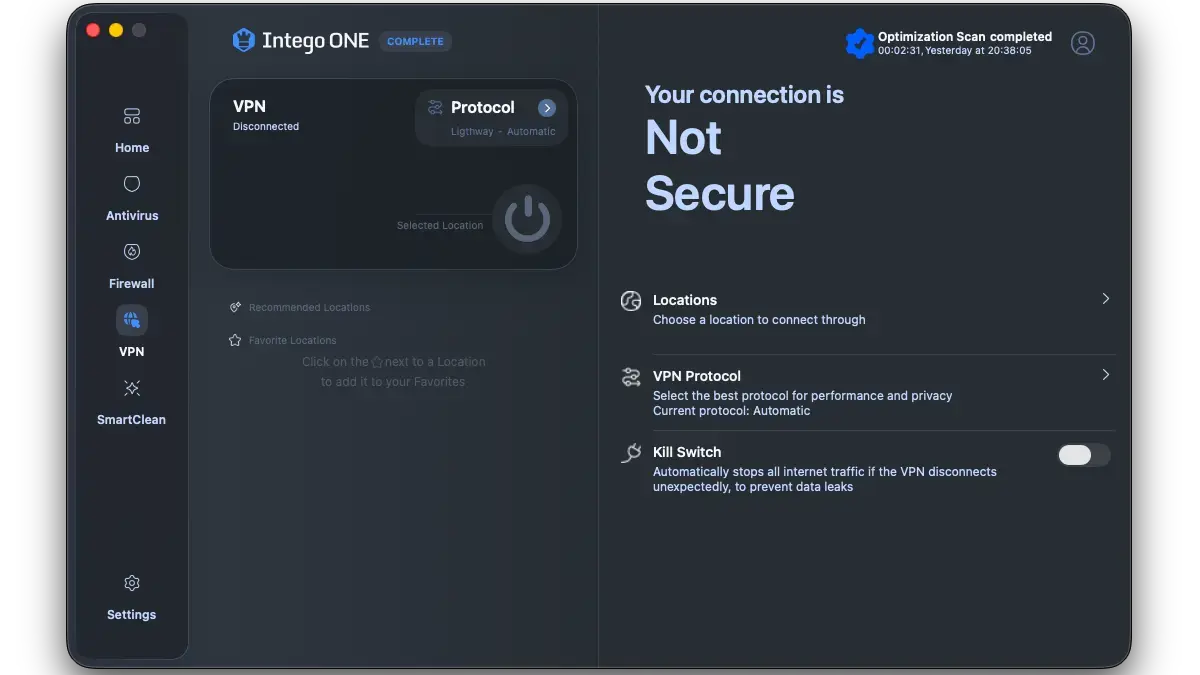1200x675 pixels.
Task: Open VPN Protocol settings via its chevron
Action: [x=1105, y=374]
